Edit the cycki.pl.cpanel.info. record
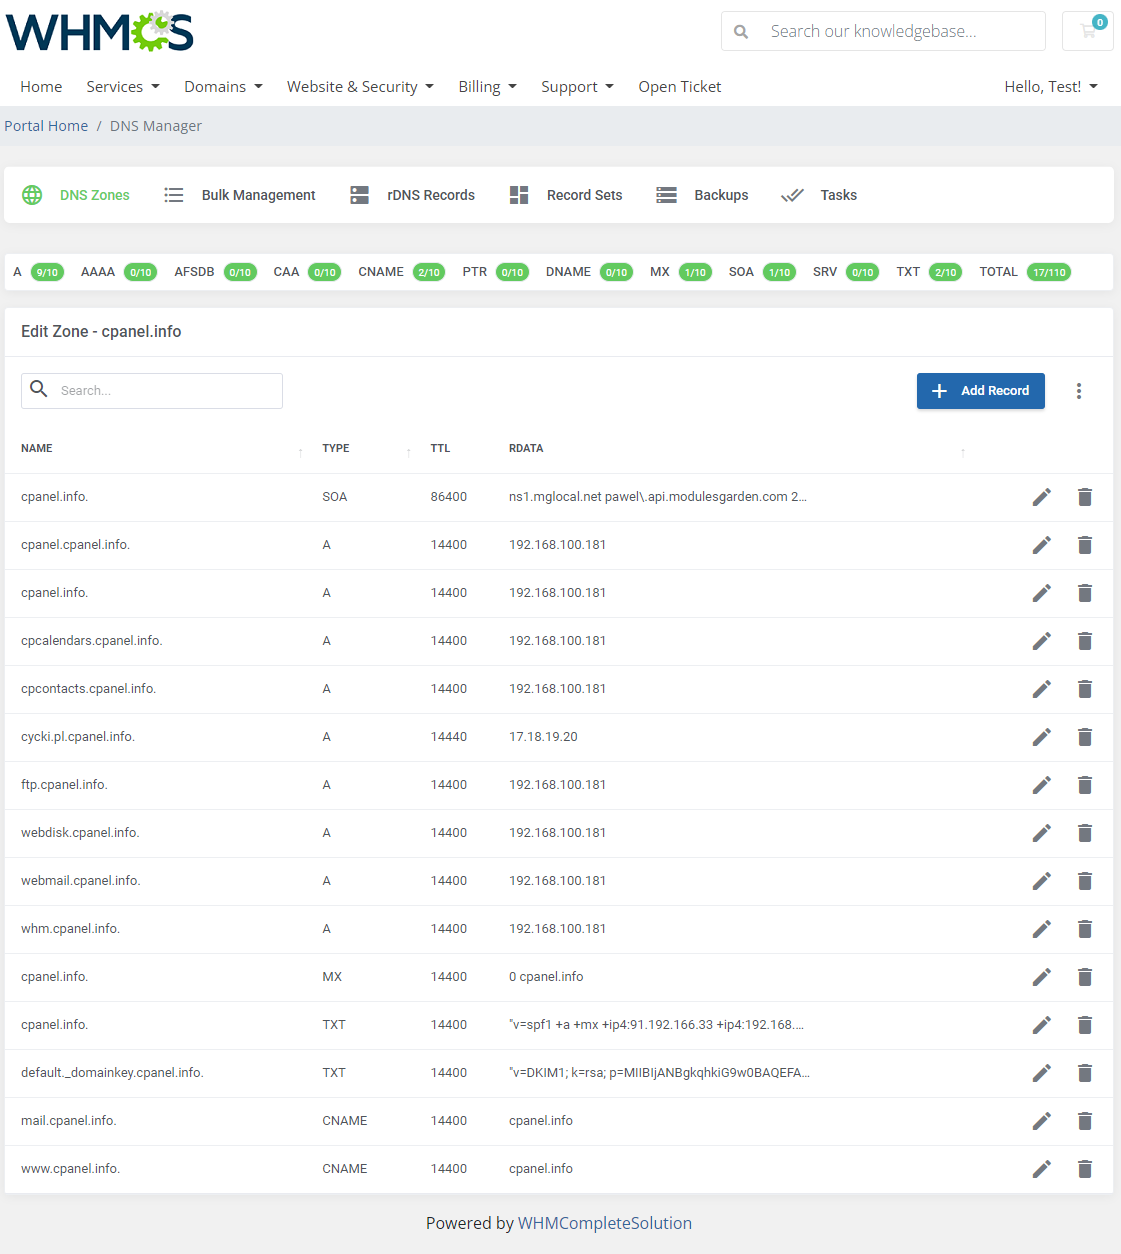Screen dimensions: 1121x1254 [x=1042, y=737]
